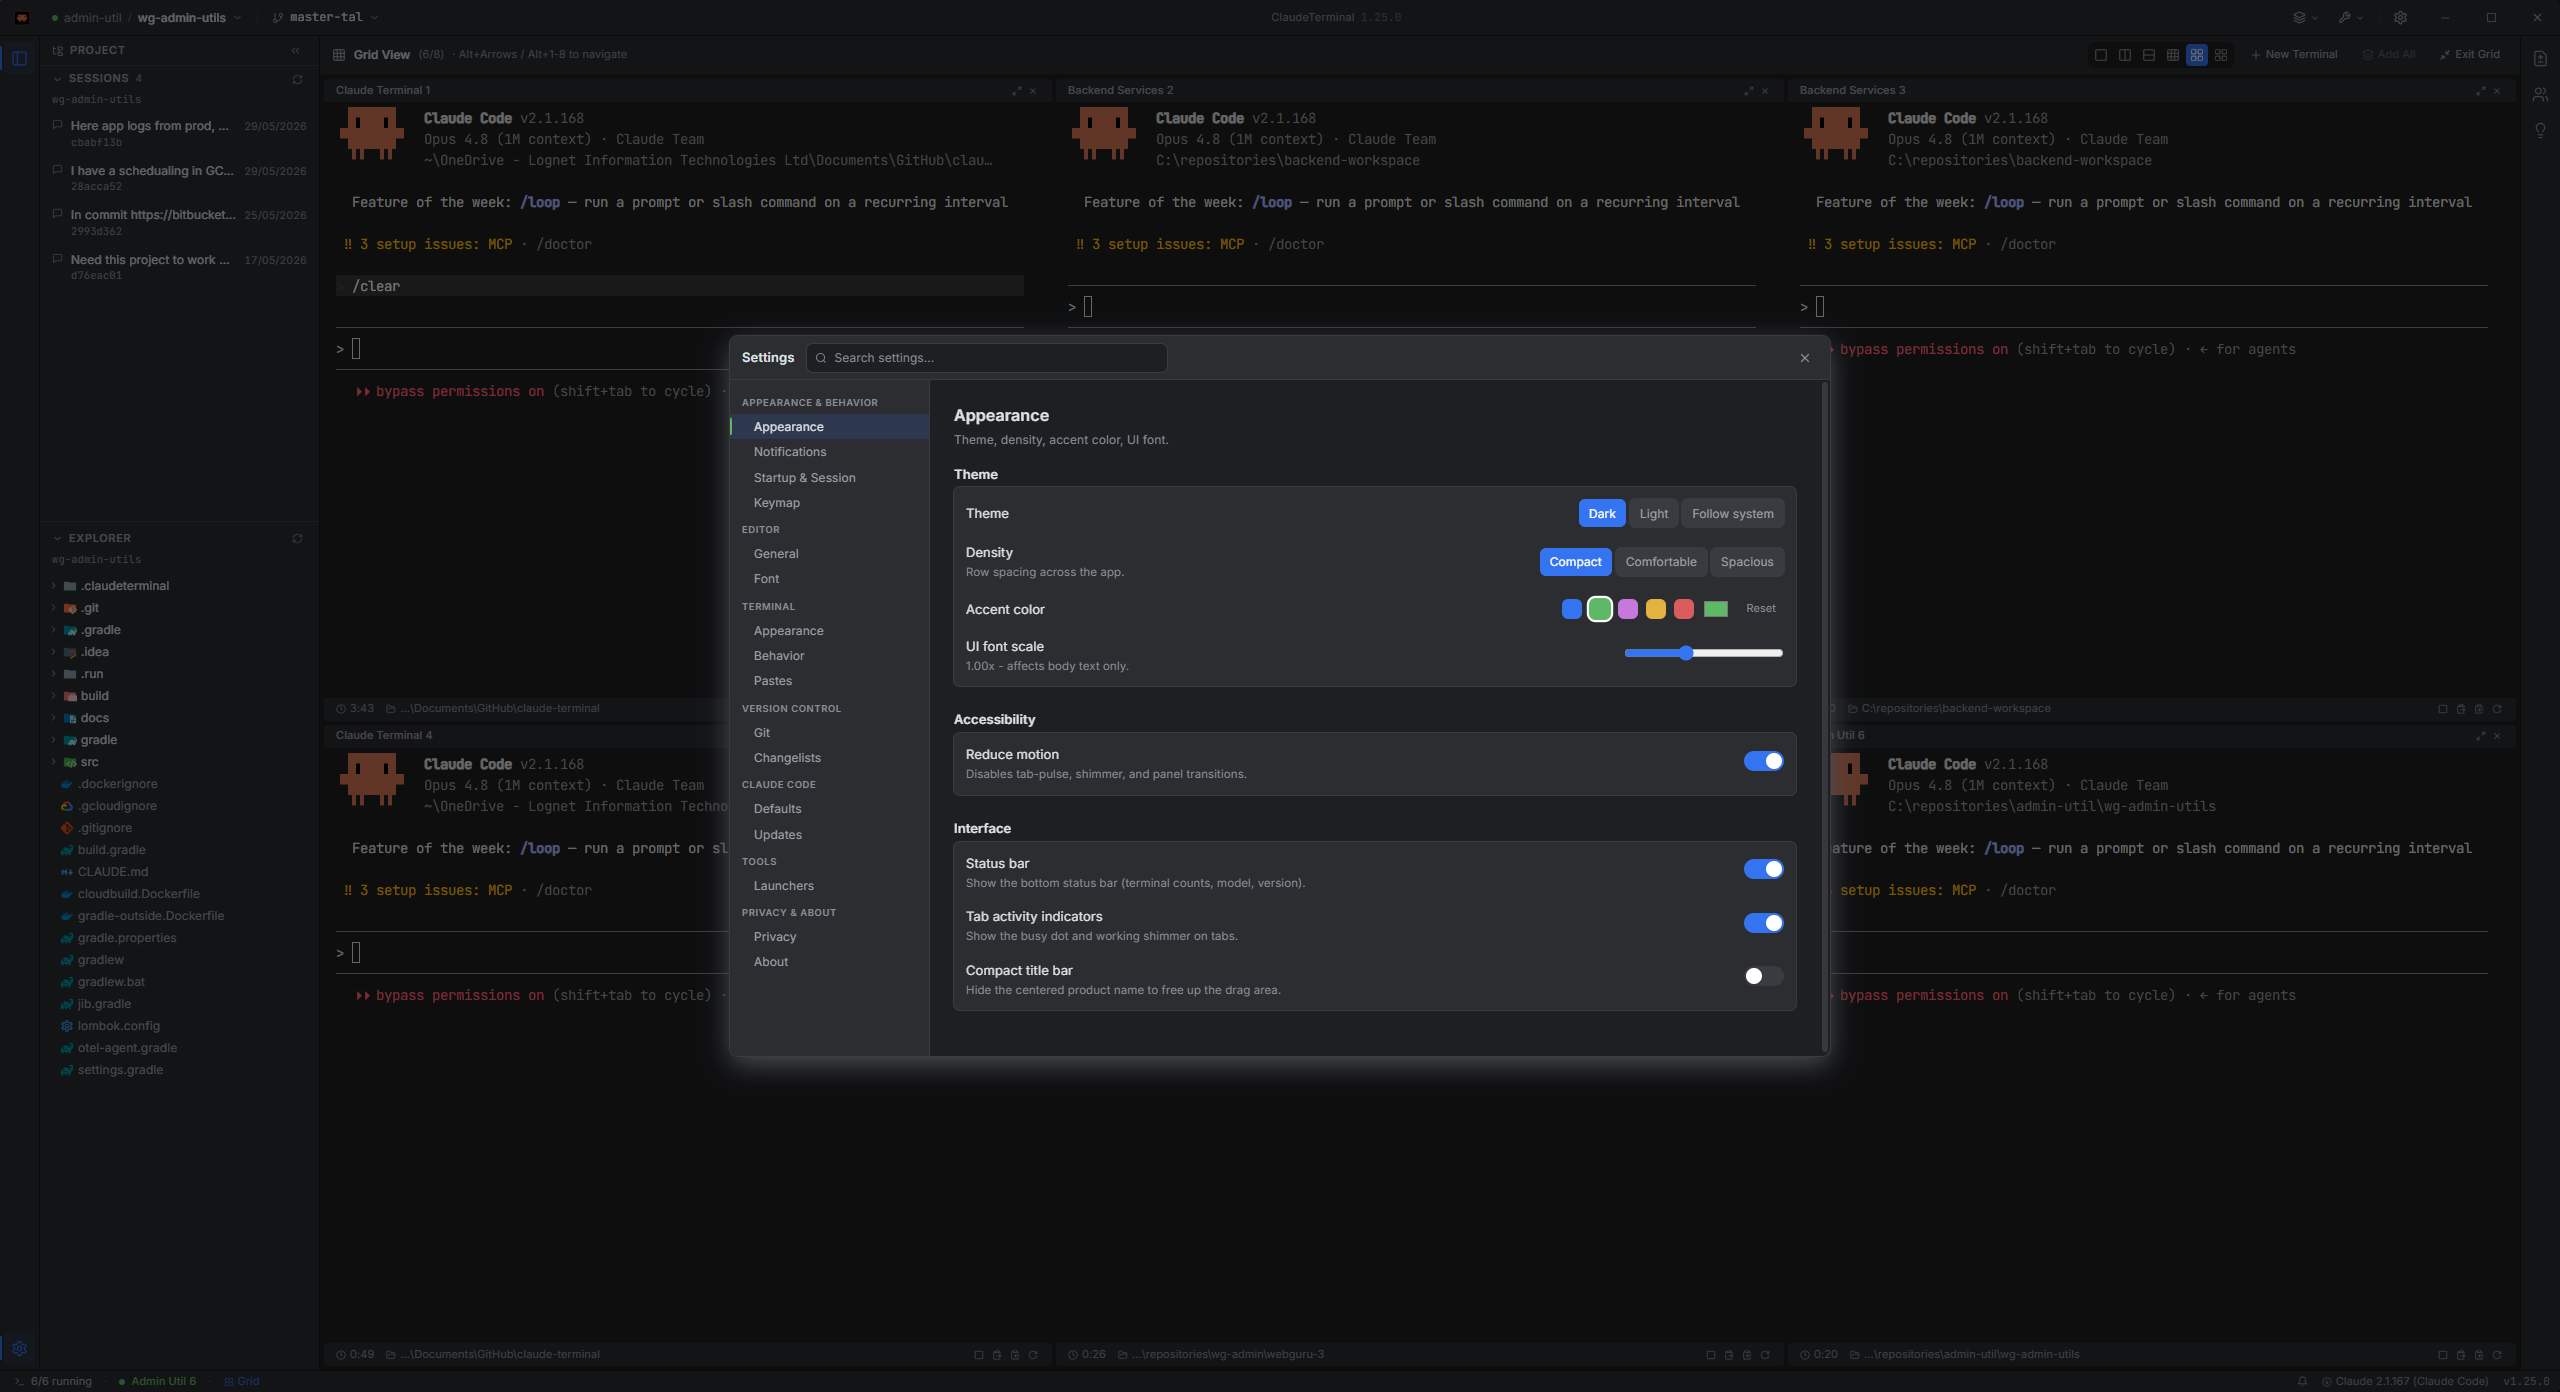Pick the blue accent color swatch
Screen dimensions: 2560x1392
tap(1572, 609)
